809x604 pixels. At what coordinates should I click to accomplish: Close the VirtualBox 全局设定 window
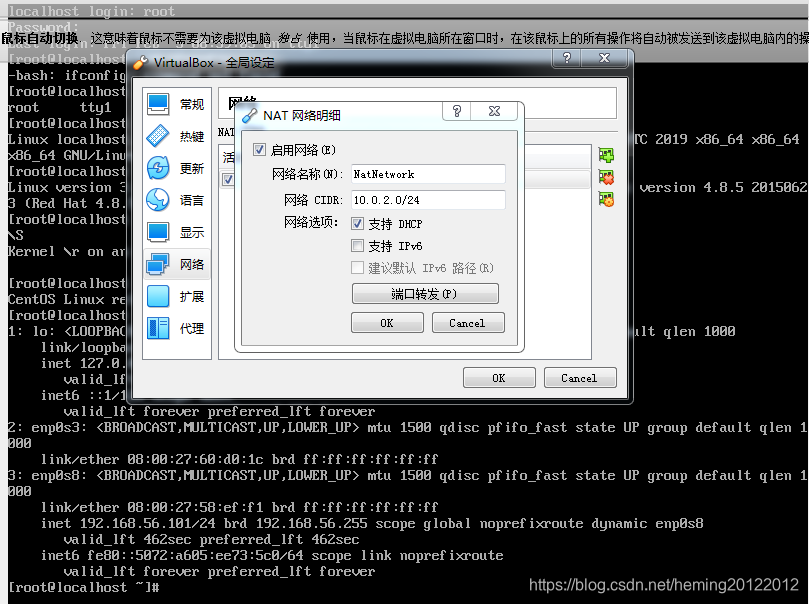tap(604, 58)
